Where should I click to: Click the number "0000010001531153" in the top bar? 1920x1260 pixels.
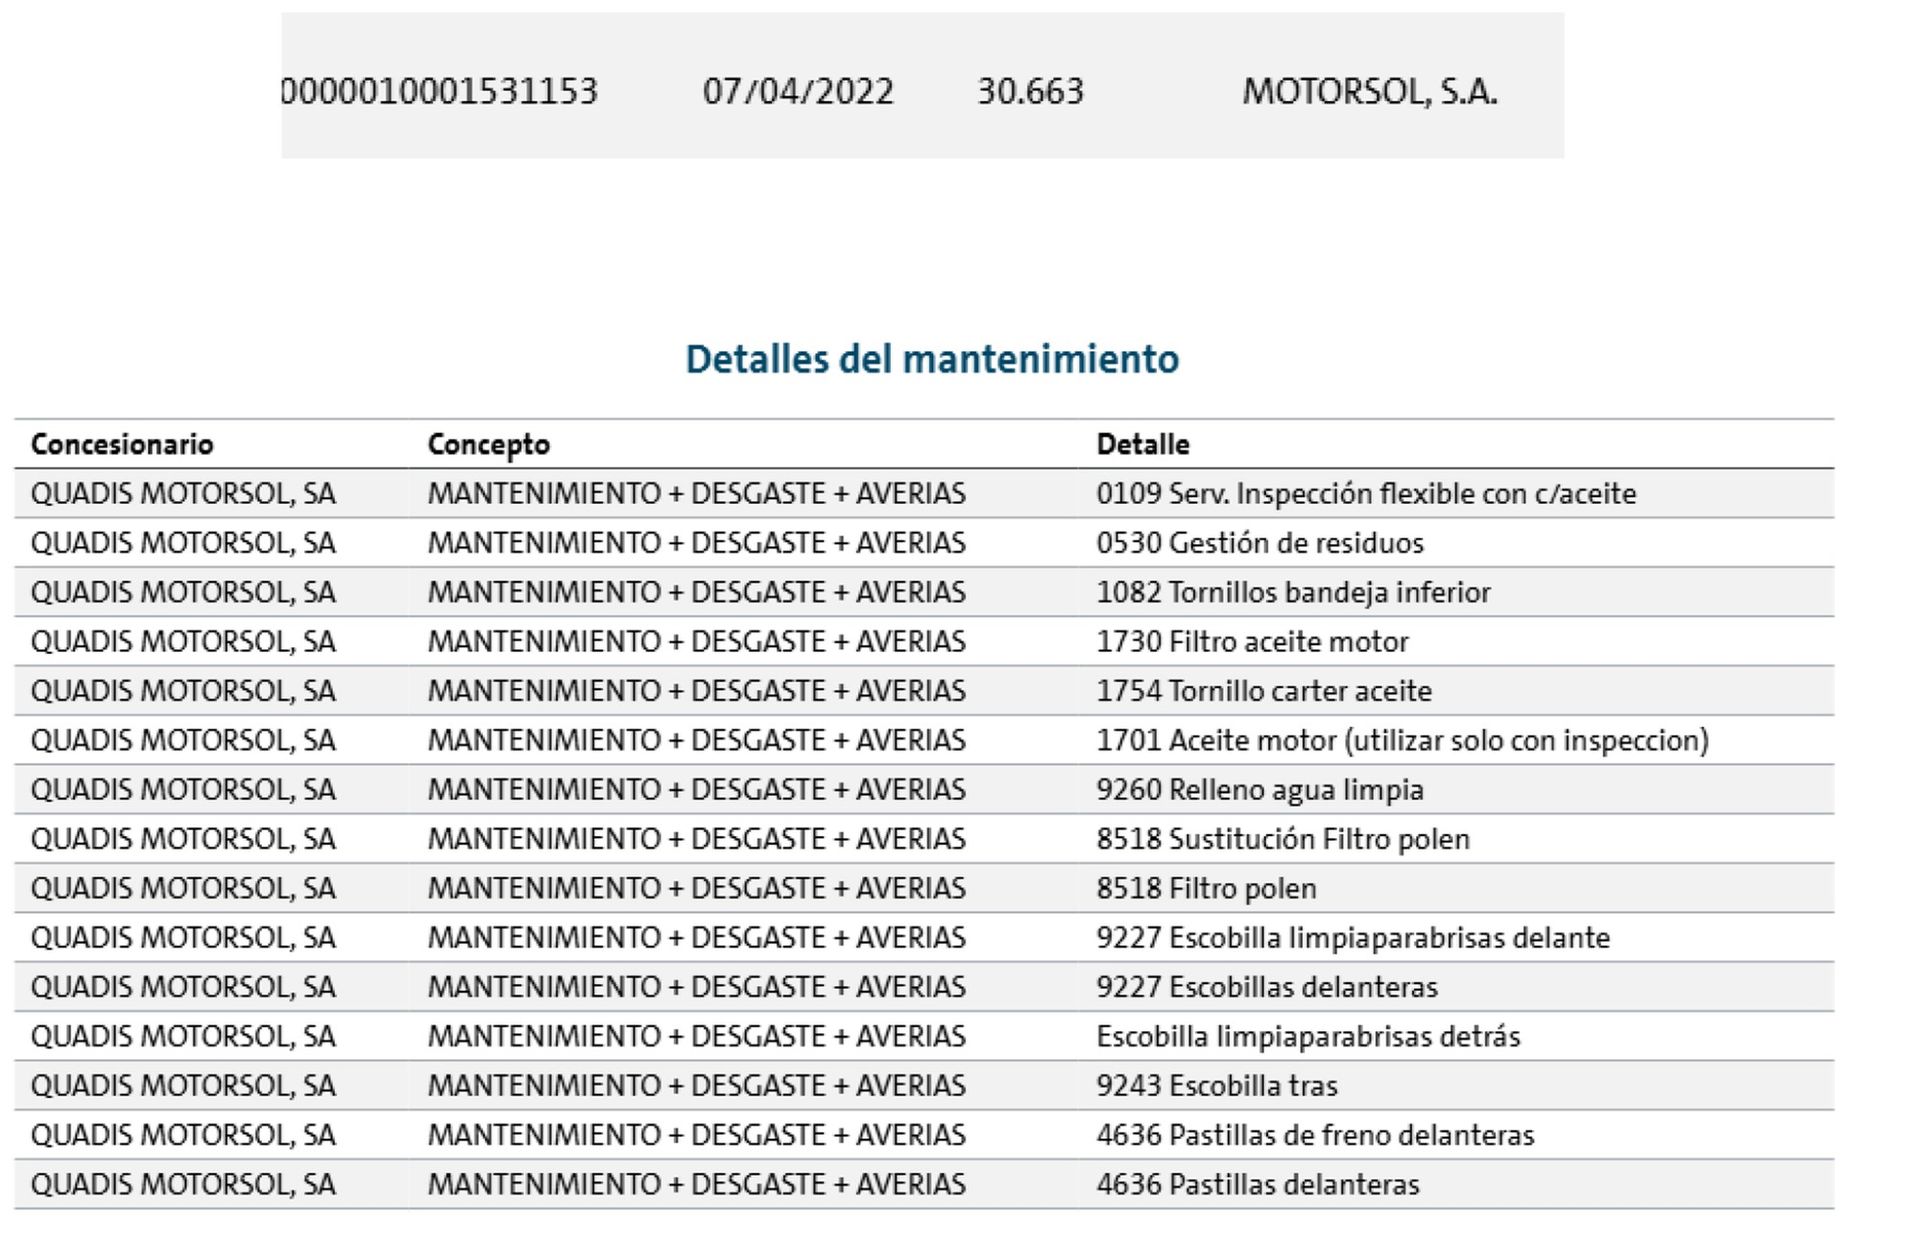click(439, 92)
